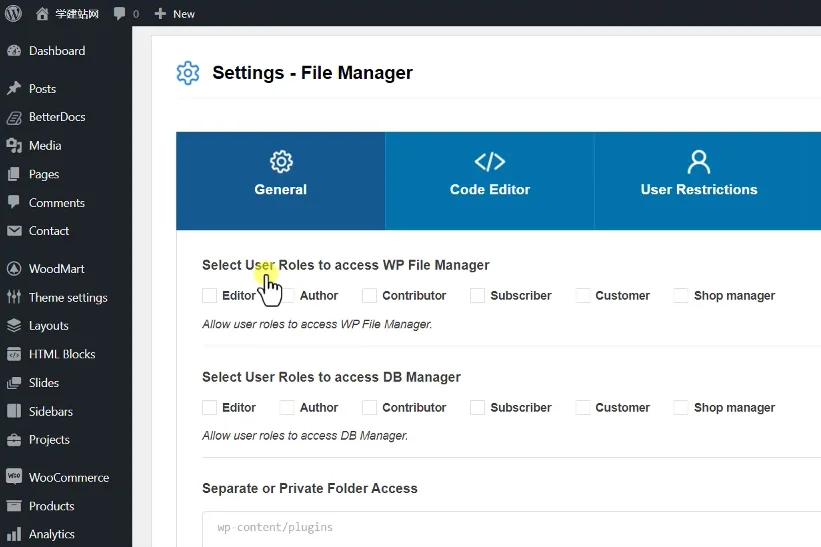Click the WordPress logo icon in admin bar
This screenshot has height=547, width=821.
pyautogui.click(x=13, y=14)
